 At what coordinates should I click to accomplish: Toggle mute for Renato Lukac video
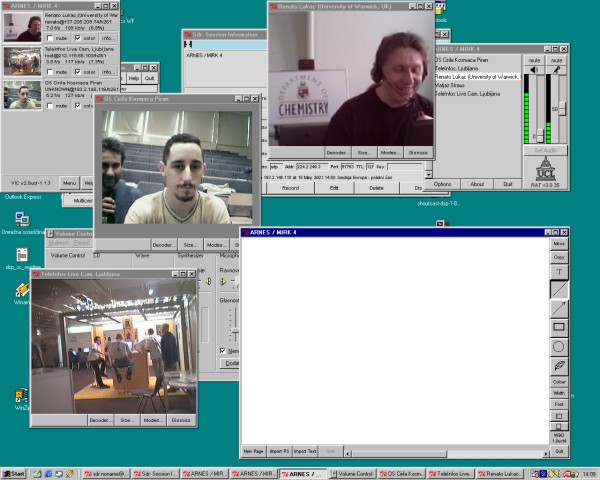pos(49,38)
